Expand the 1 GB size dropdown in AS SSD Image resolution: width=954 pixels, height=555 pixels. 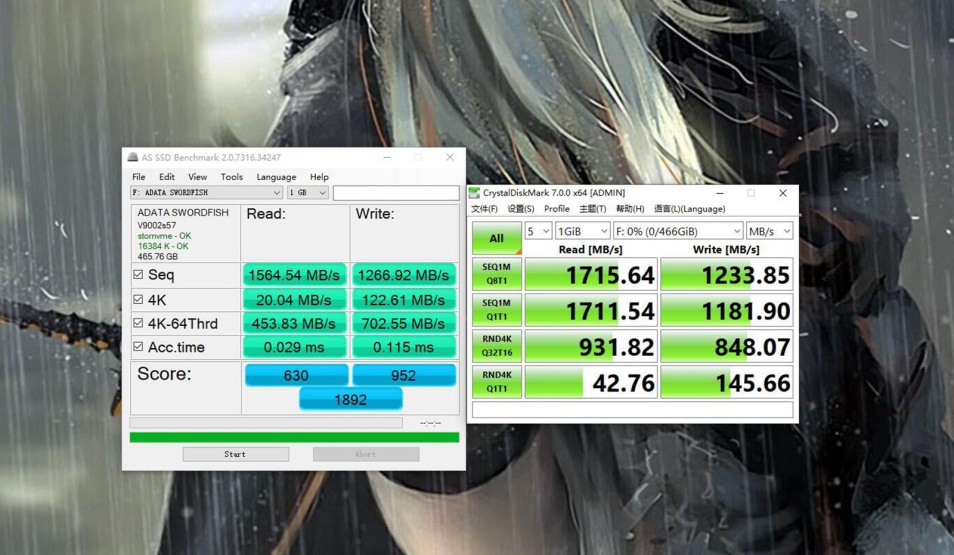pyautogui.click(x=308, y=193)
